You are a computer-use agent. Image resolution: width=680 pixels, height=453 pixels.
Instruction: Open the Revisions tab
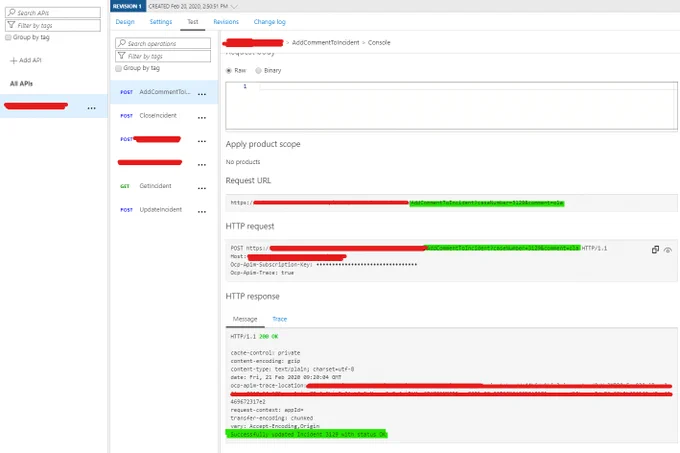226,22
